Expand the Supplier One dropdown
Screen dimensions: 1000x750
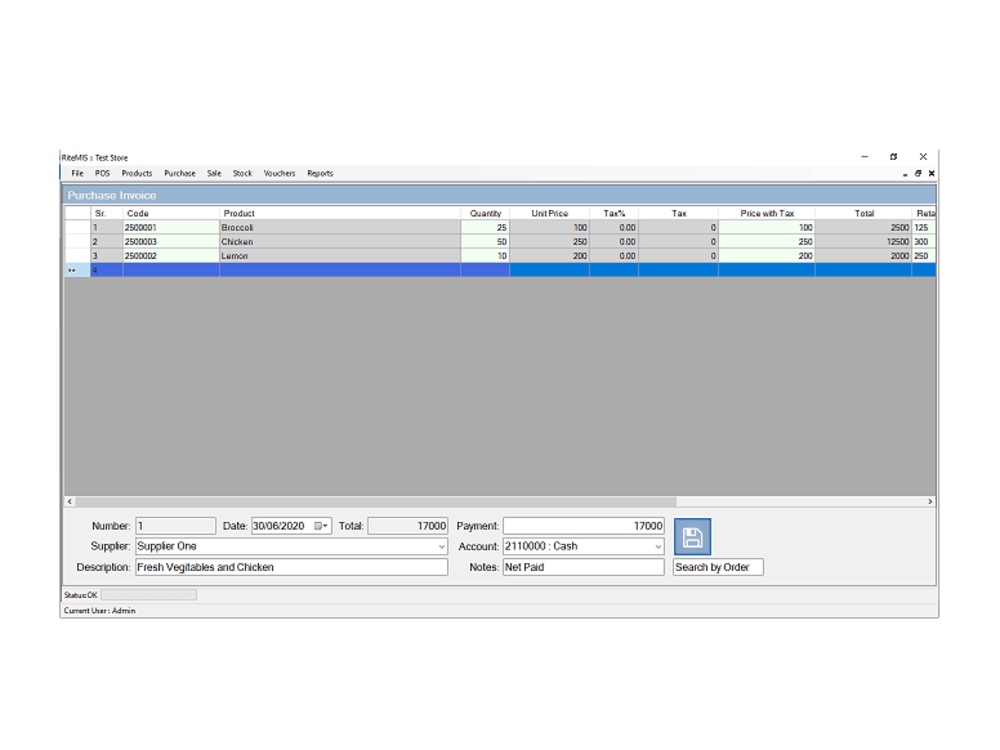click(x=443, y=546)
